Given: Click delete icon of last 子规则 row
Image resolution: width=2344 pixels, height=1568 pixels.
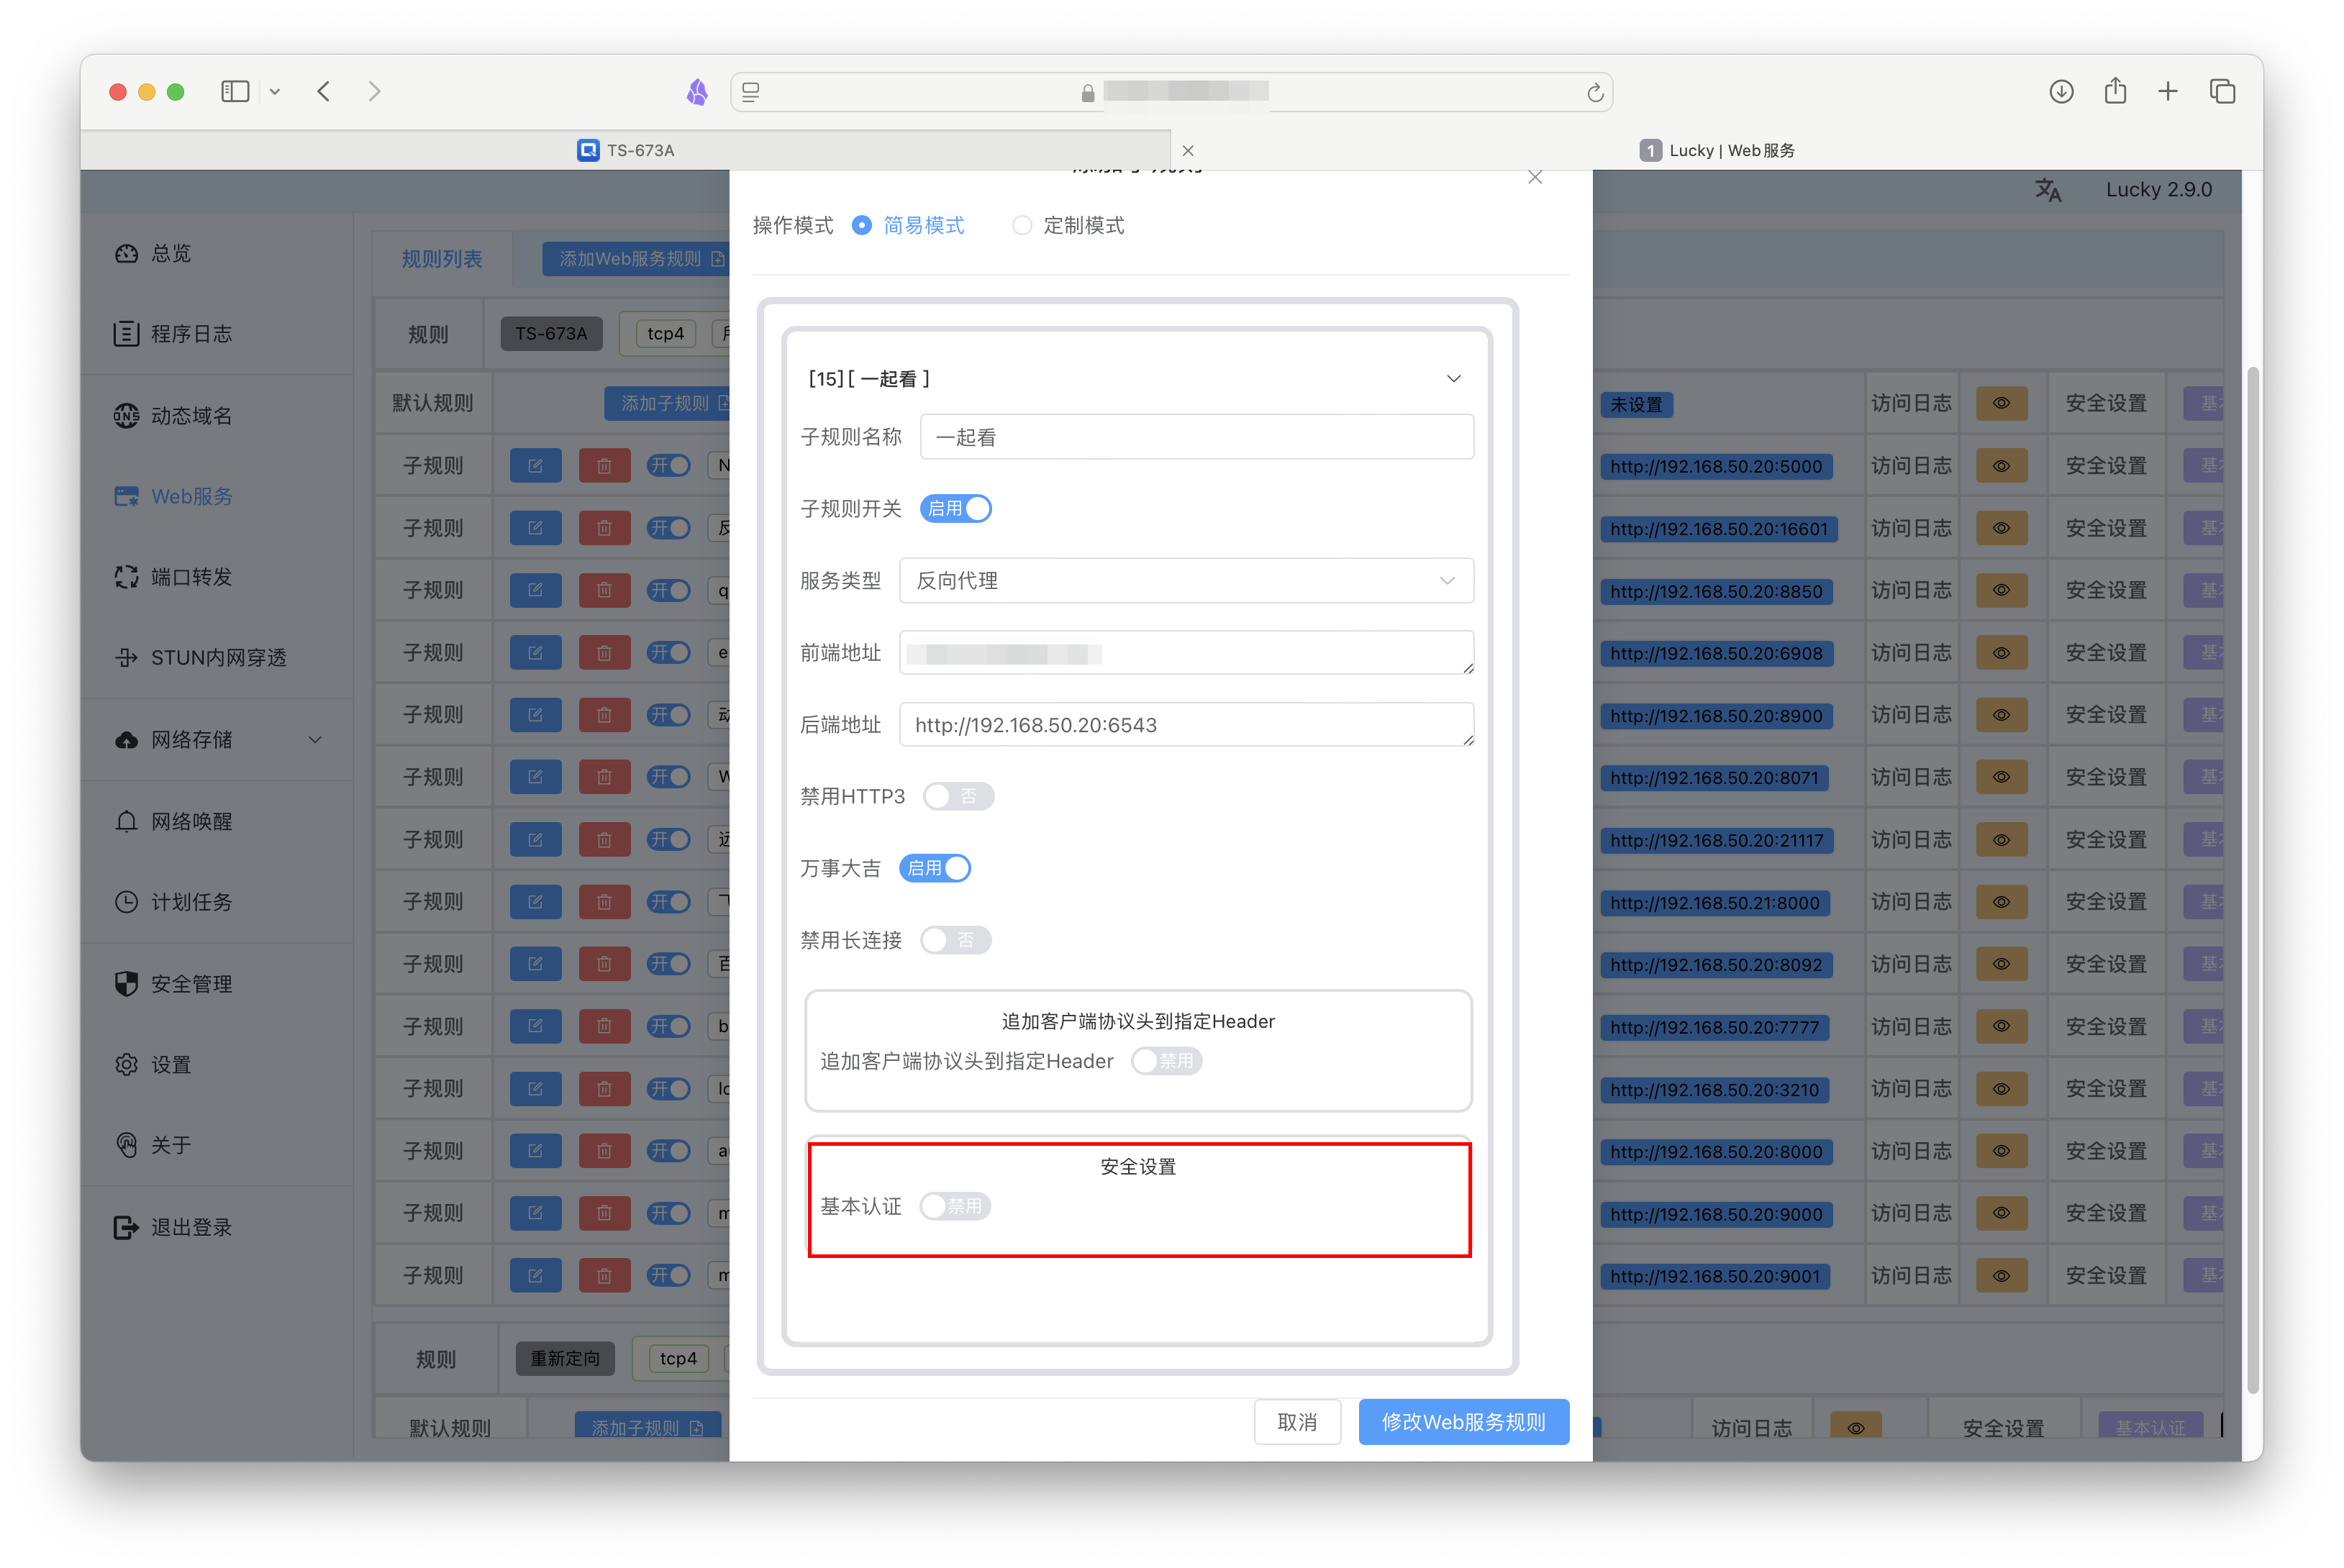Looking at the screenshot, I should 604,1276.
